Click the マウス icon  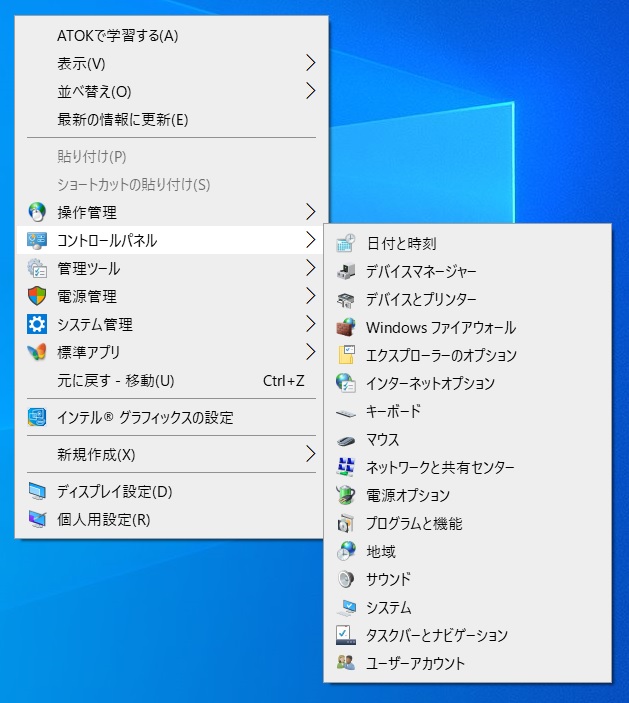point(346,440)
